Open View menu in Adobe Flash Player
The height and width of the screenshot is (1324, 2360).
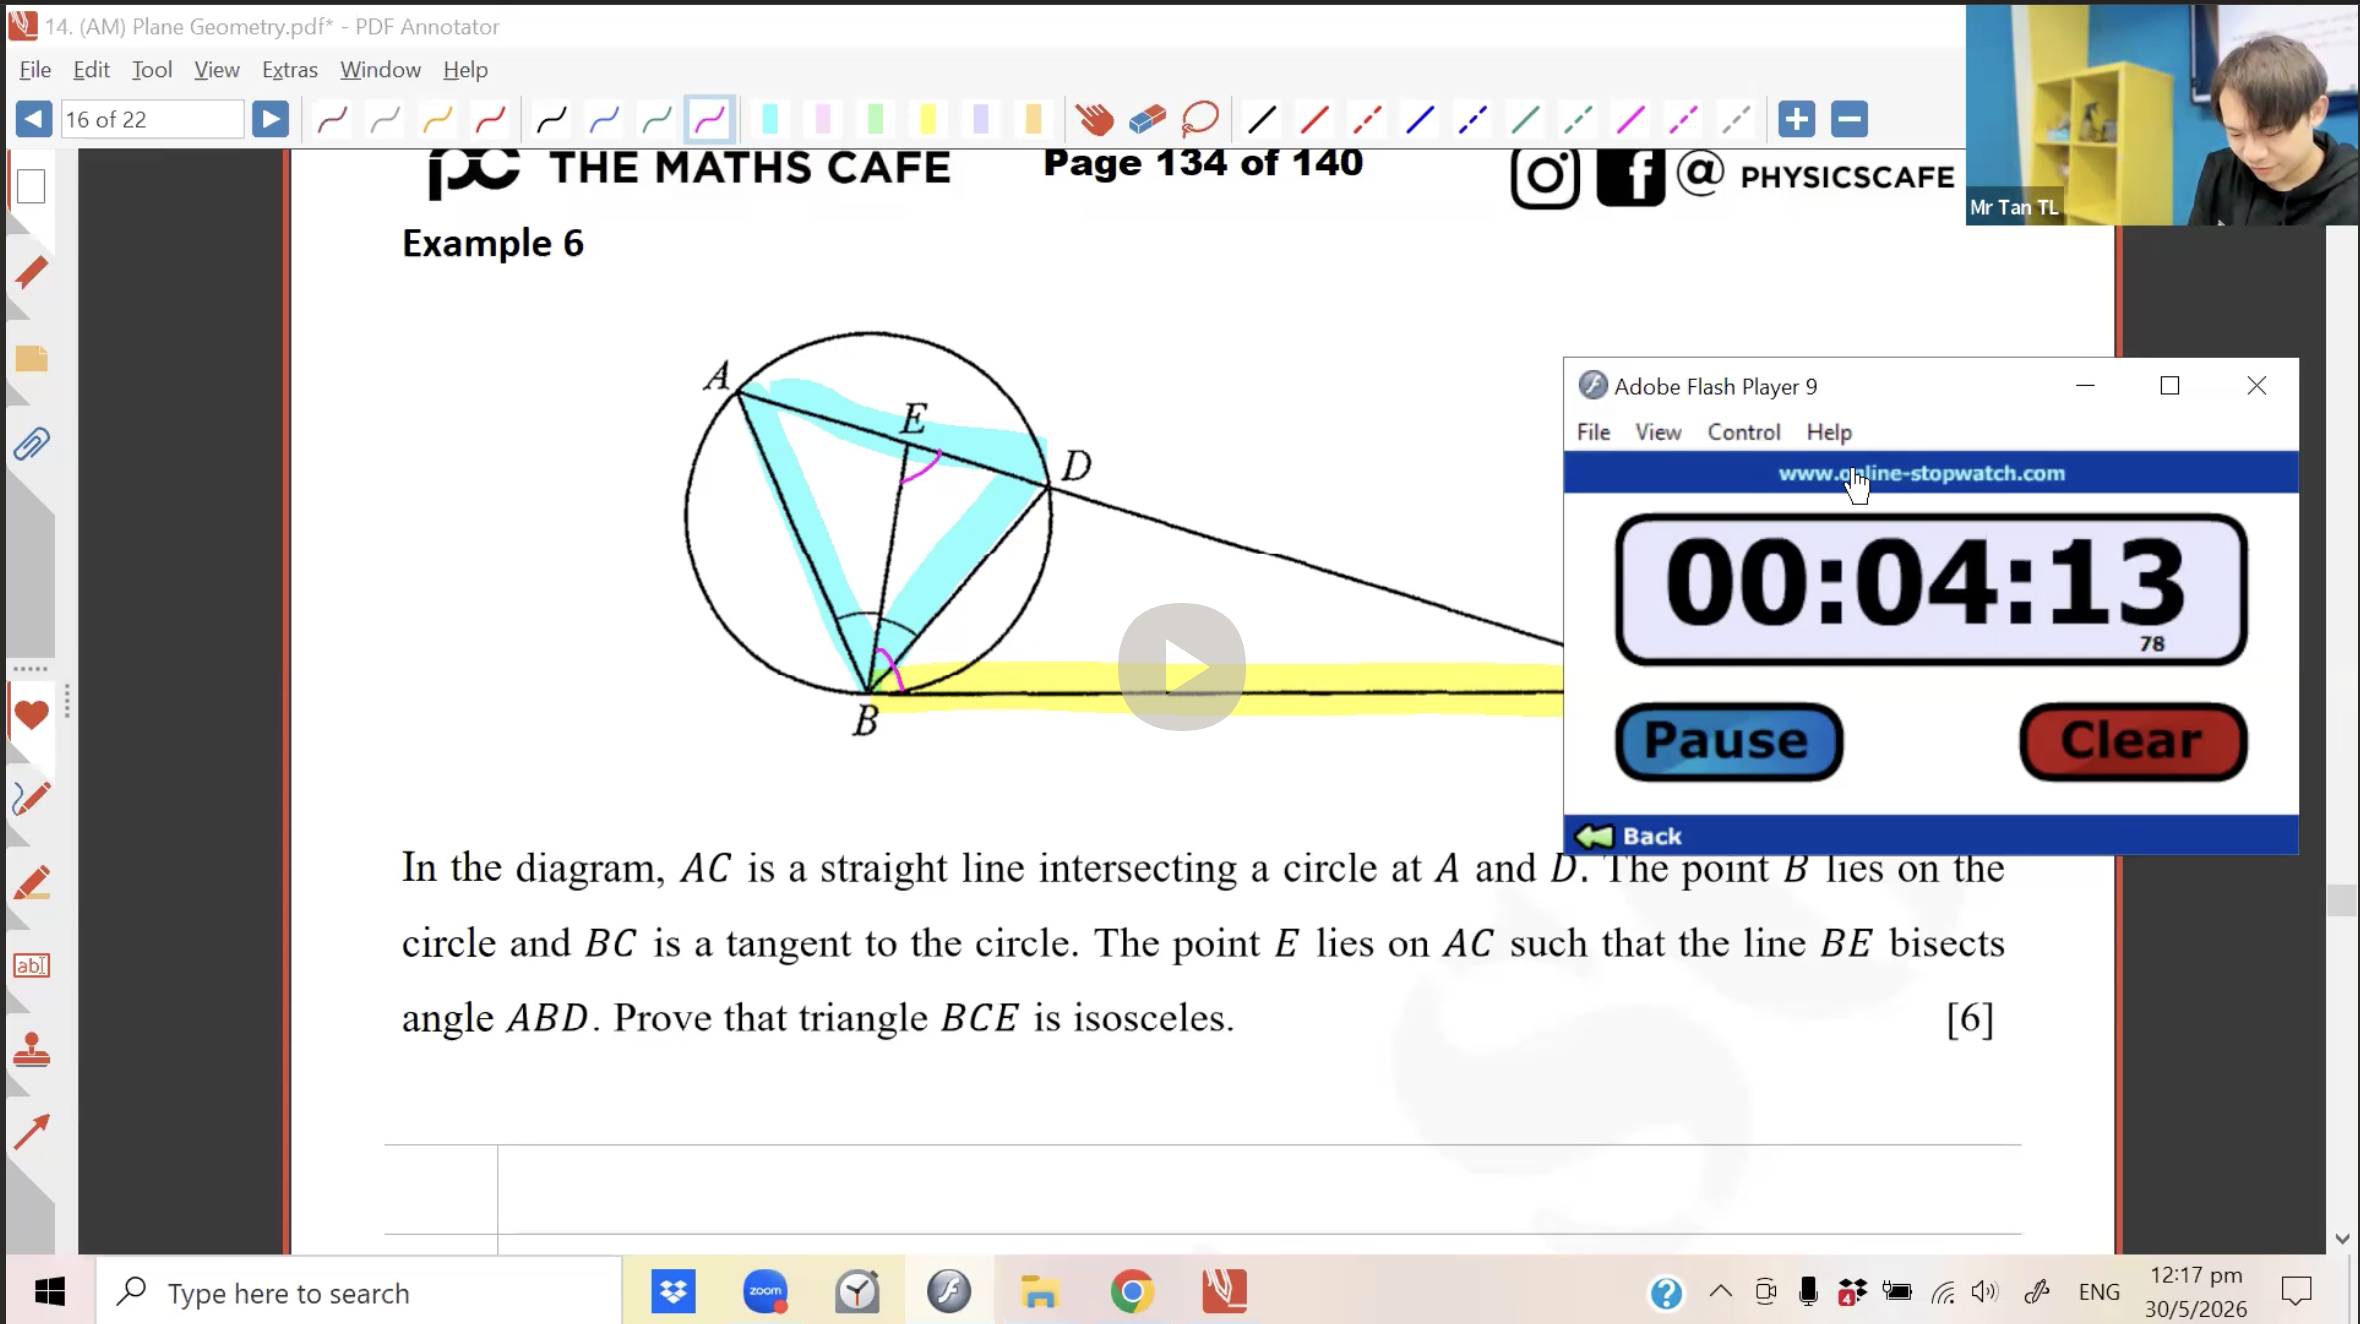pos(1657,432)
